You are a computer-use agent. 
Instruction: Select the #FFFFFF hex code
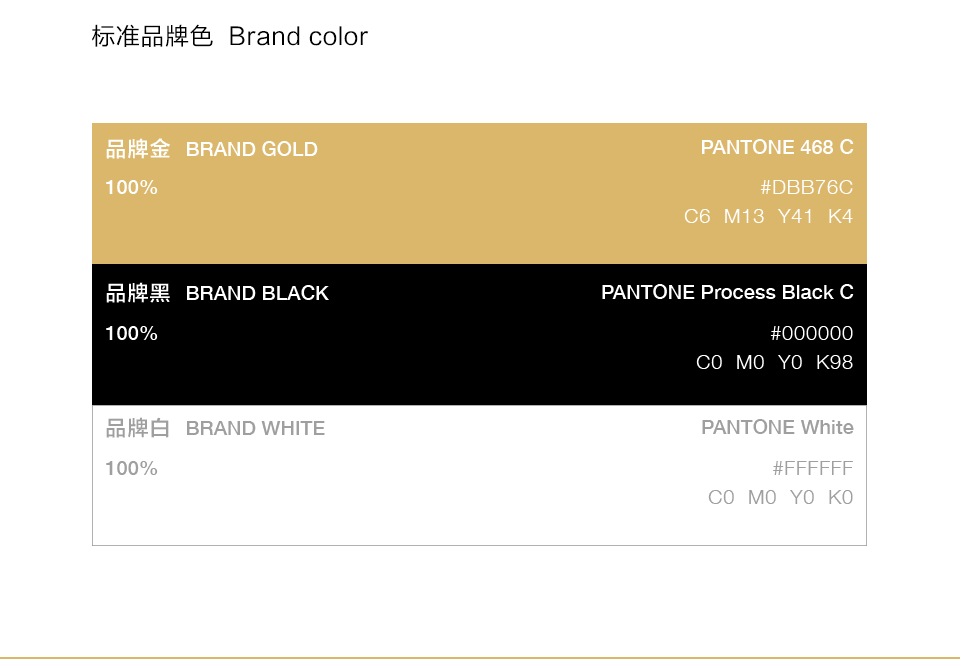click(x=812, y=469)
